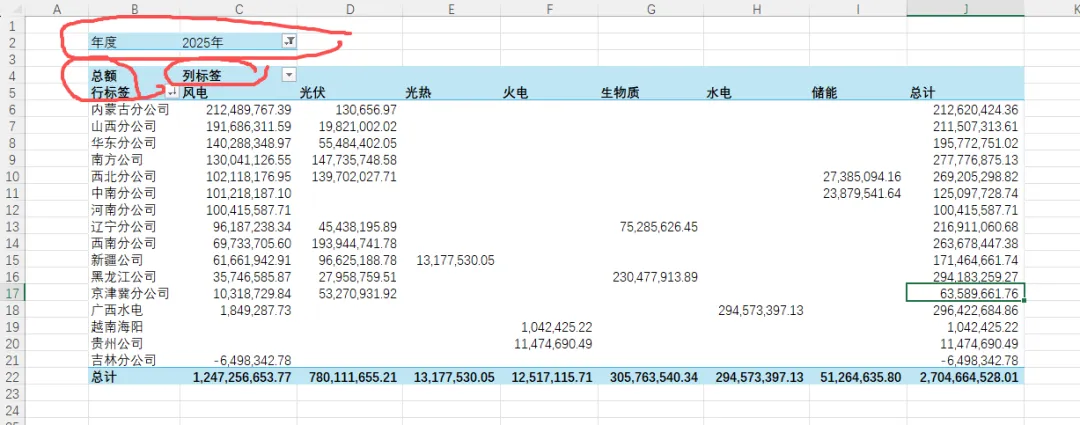Select grand total cell 2,704,664,528.01
Image resolution: width=1080 pixels, height=425 pixels.
pyautogui.click(x=968, y=377)
